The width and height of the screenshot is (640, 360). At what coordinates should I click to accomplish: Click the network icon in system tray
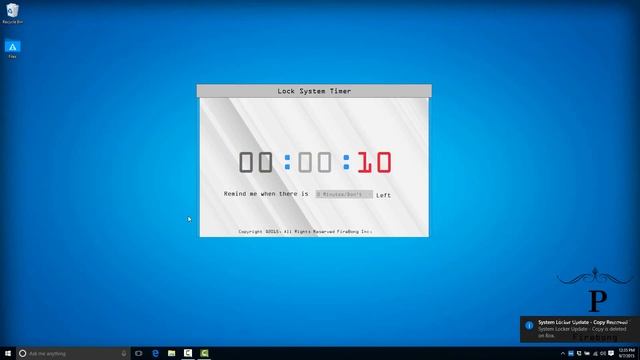tap(595, 353)
